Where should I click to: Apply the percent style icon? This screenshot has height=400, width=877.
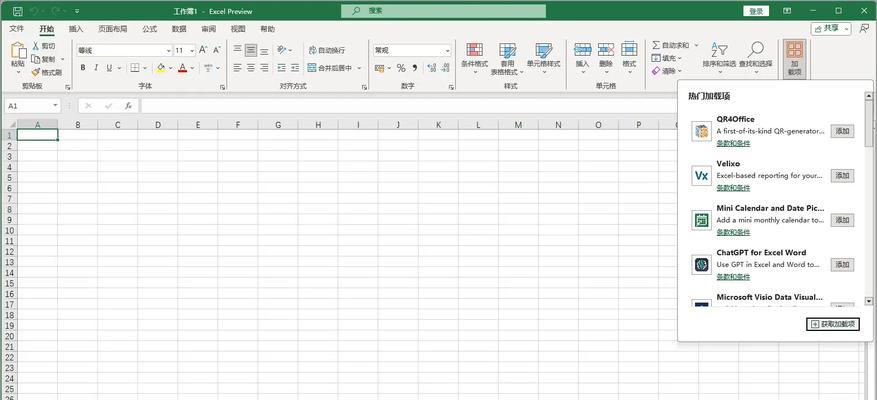(x=401, y=68)
